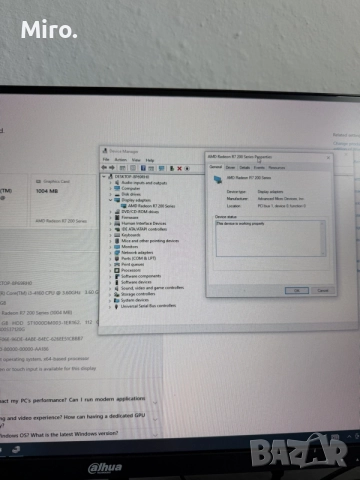Open the View menu in Device Manager
The height and width of the screenshot is (480, 360).
point(136,160)
